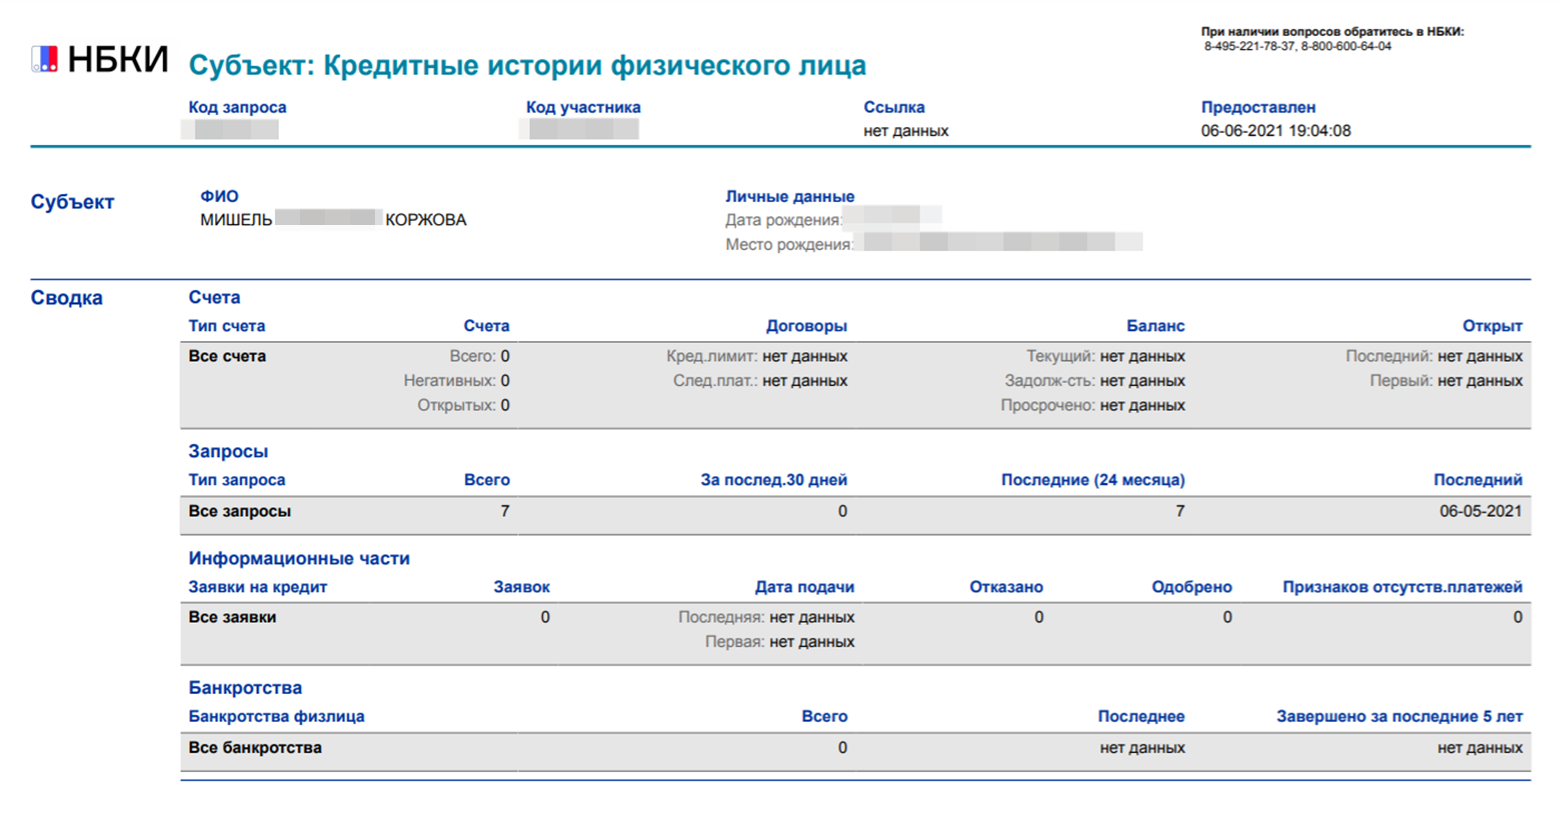Select the 'Все счета' row label
This screenshot has width=1560, height=821.
[227, 356]
